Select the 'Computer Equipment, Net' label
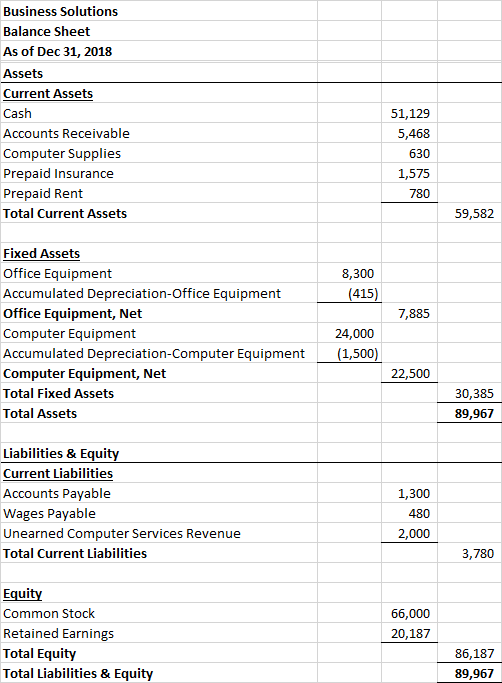The height and width of the screenshot is (683, 502). [85, 374]
